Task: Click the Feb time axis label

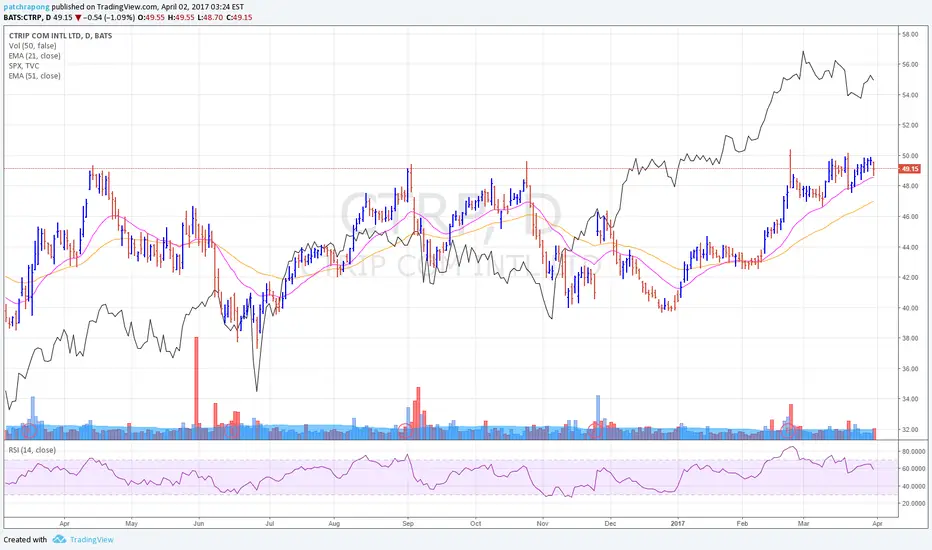Action: tap(742, 524)
